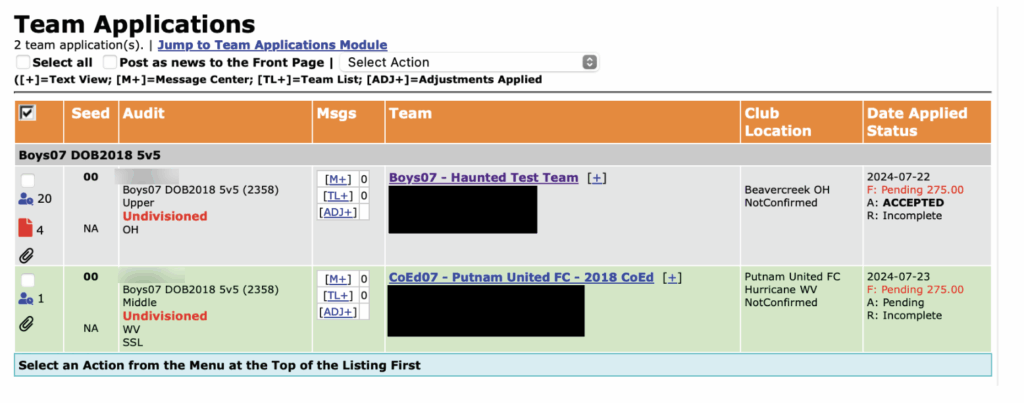Open ADJ+ adjustments for Haunted Test Team
The width and height of the screenshot is (1024, 403).
pos(338,212)
